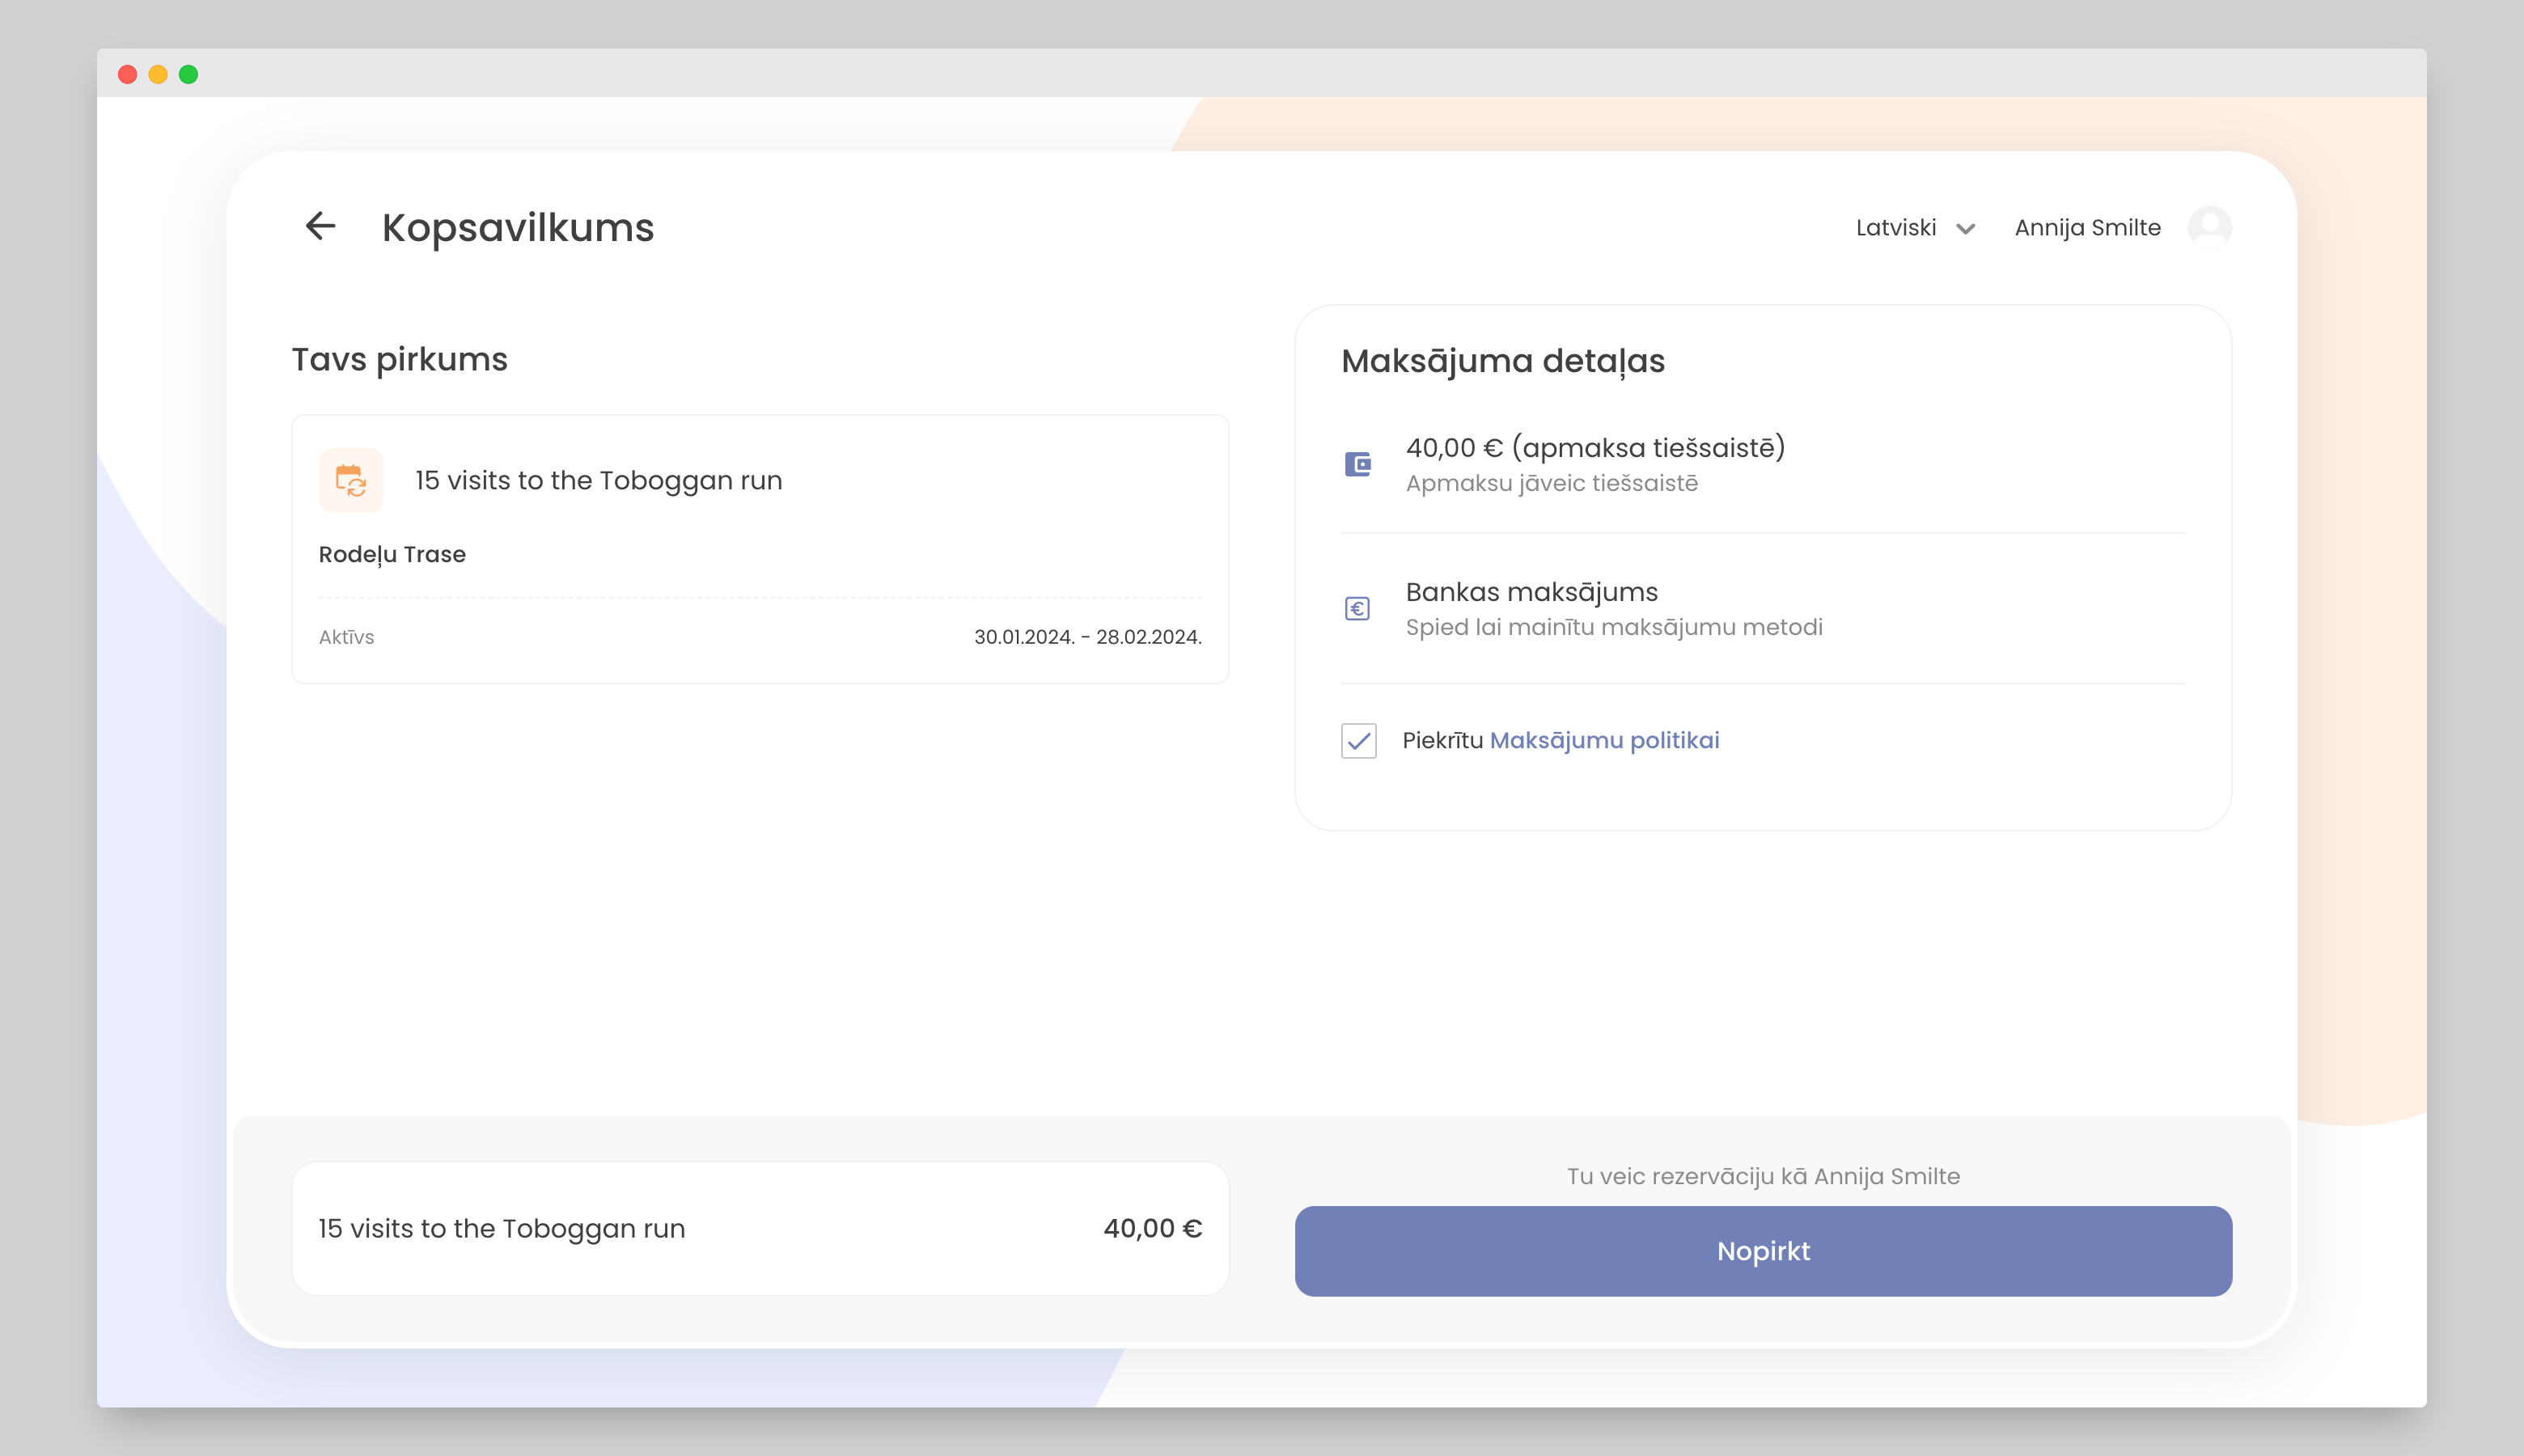Open the Maksājumu politikai link

(1604, 741)
